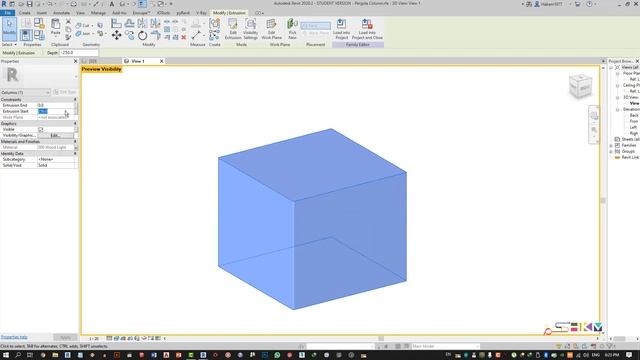Click the Join geometry tool
This screenshot has height=360, width=640.
point(82,33)
